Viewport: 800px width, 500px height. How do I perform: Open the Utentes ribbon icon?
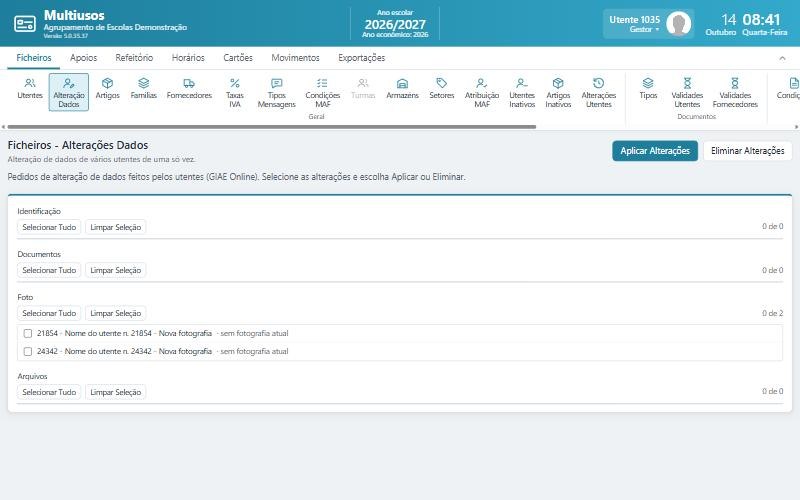click(30, 88)
